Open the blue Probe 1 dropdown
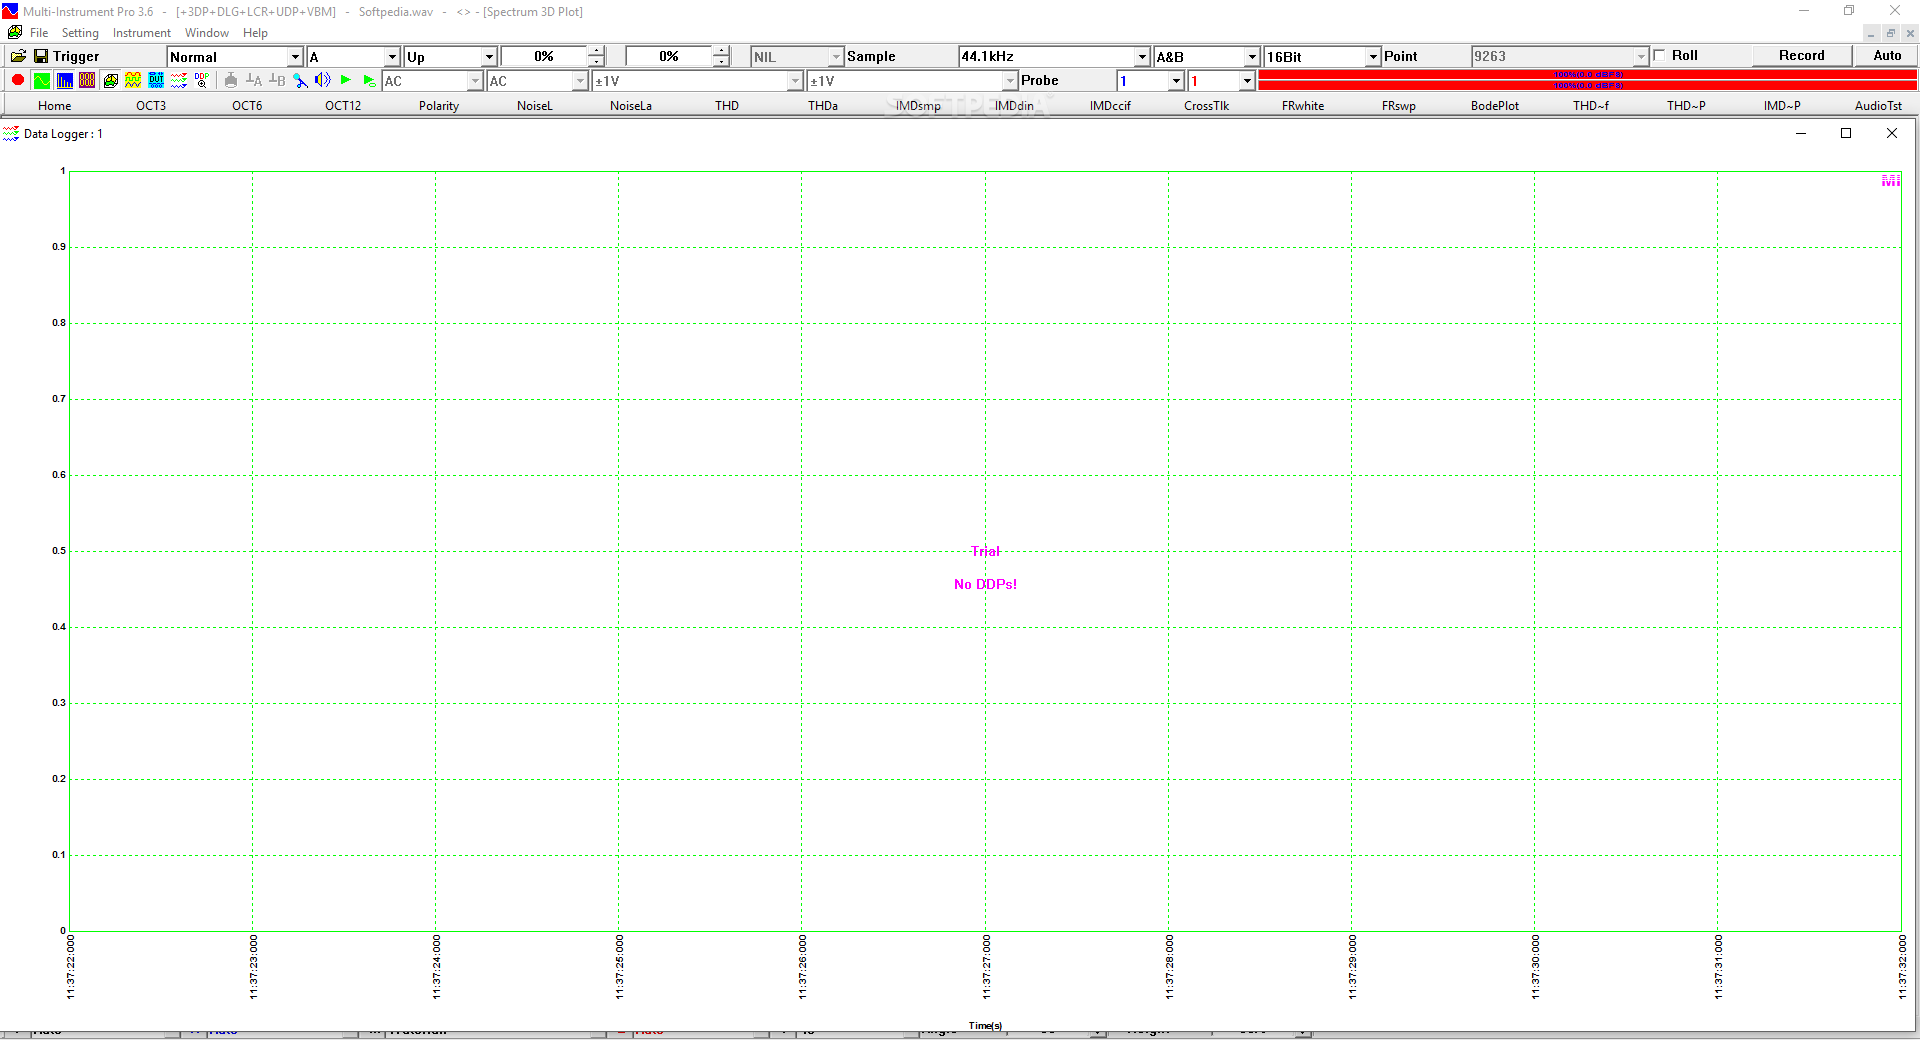 (1176, 81)
